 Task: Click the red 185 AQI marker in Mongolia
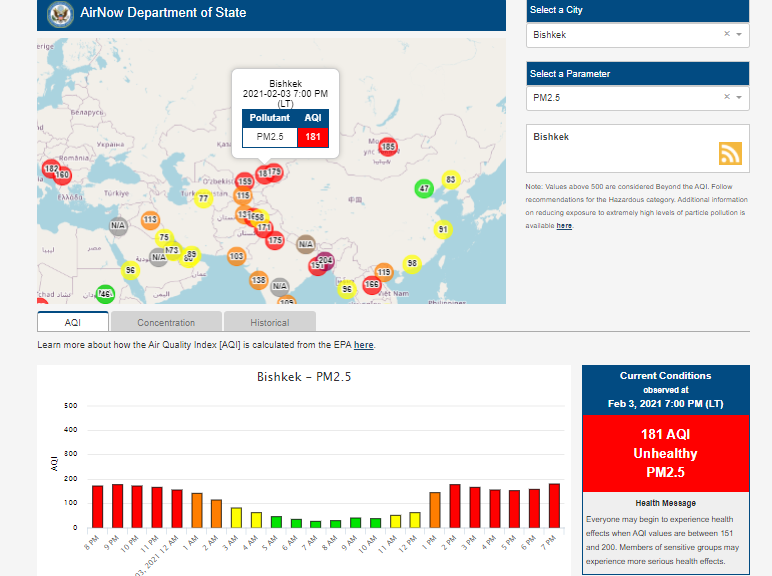click(x=388, y=148)
